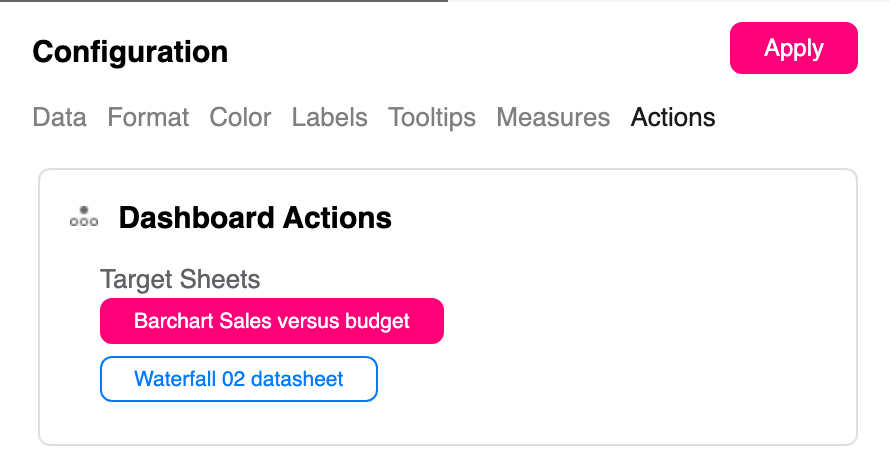Click the Target Sheets label

[x=180, y=280]
